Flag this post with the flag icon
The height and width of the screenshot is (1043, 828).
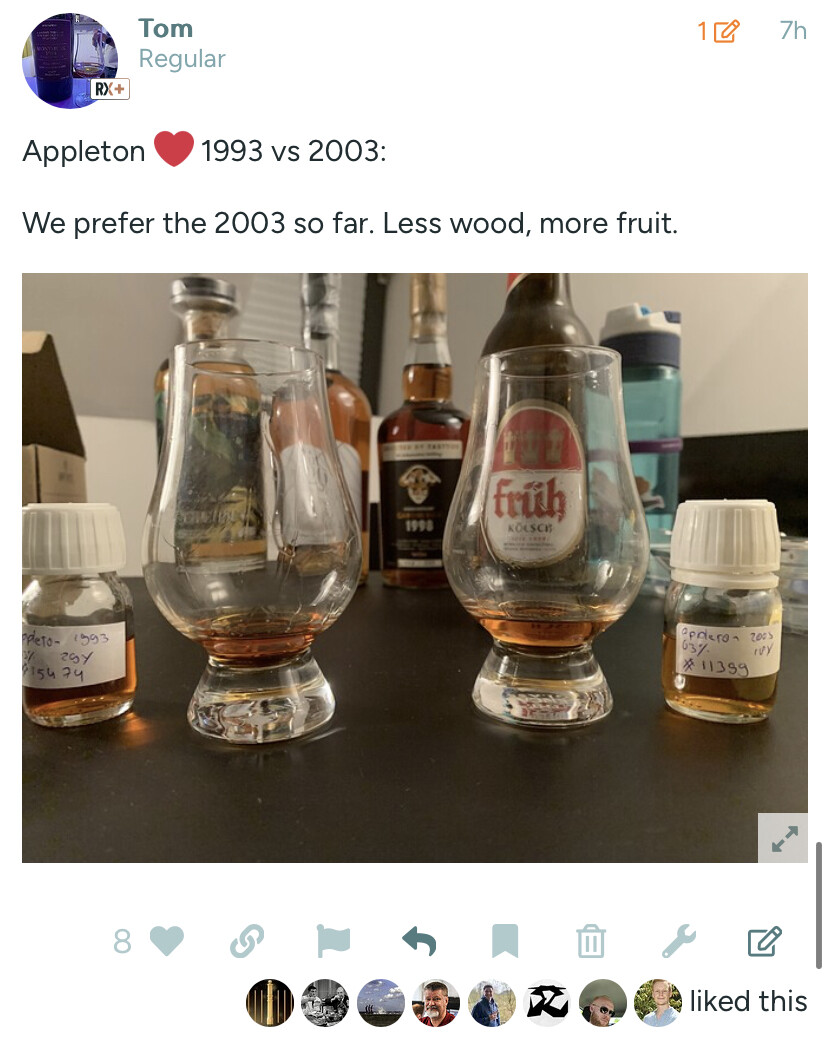[x=333, y=941]
